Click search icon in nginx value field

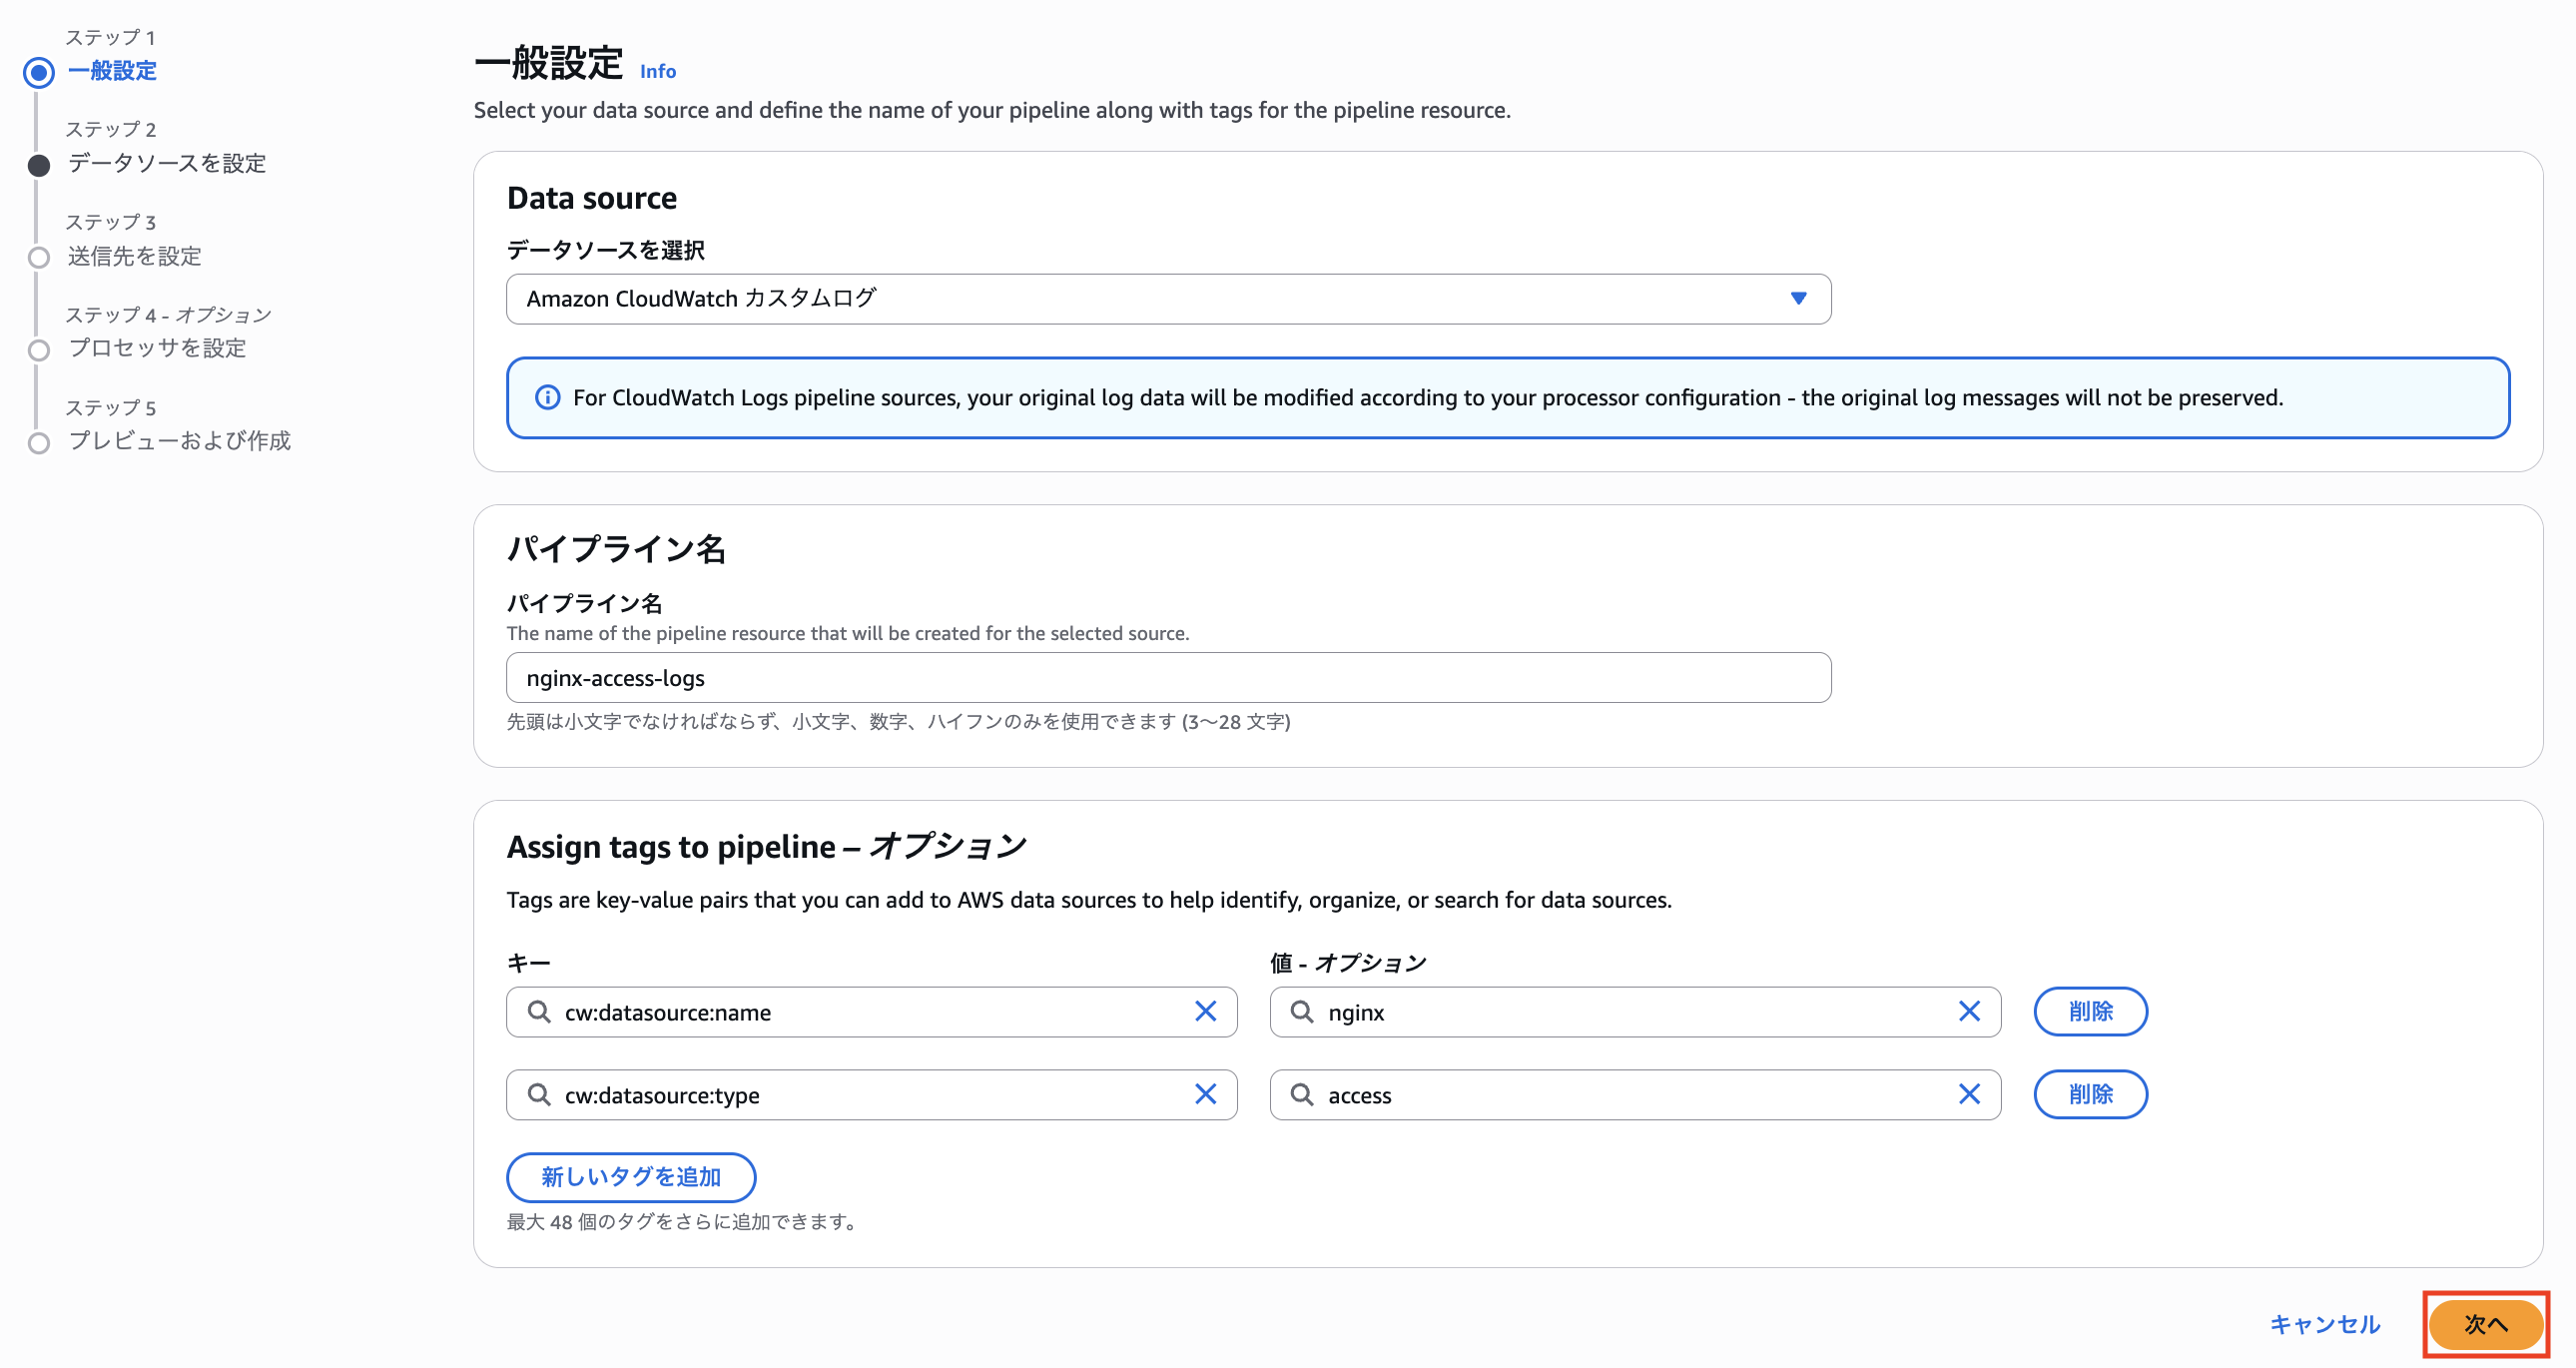[1301, 1011]
